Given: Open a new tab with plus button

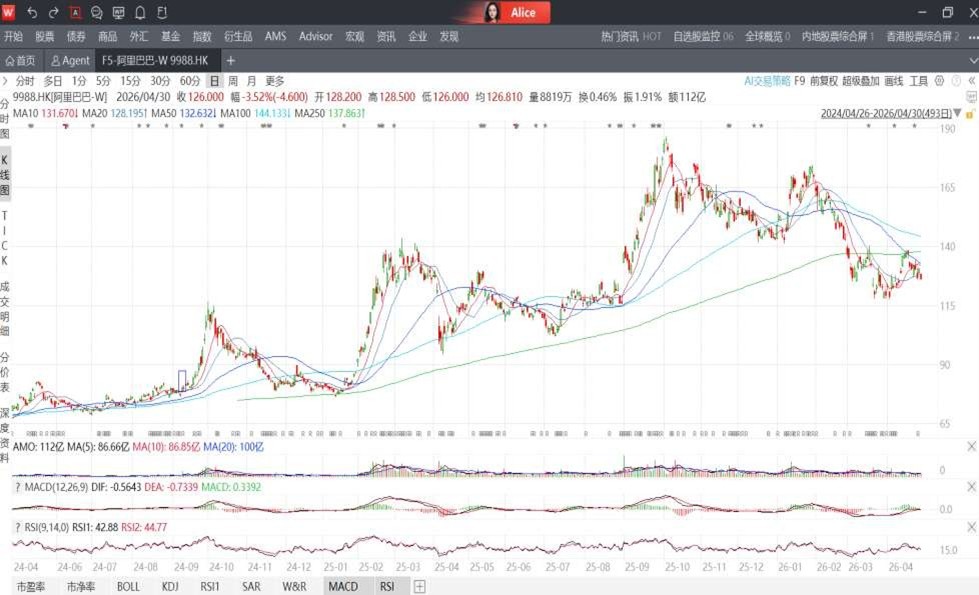Looking at the screenshot, I should [x=231, y=61].
